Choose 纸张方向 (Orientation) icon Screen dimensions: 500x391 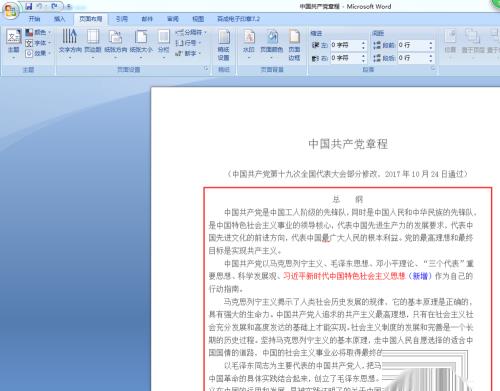tap(115, 44)
